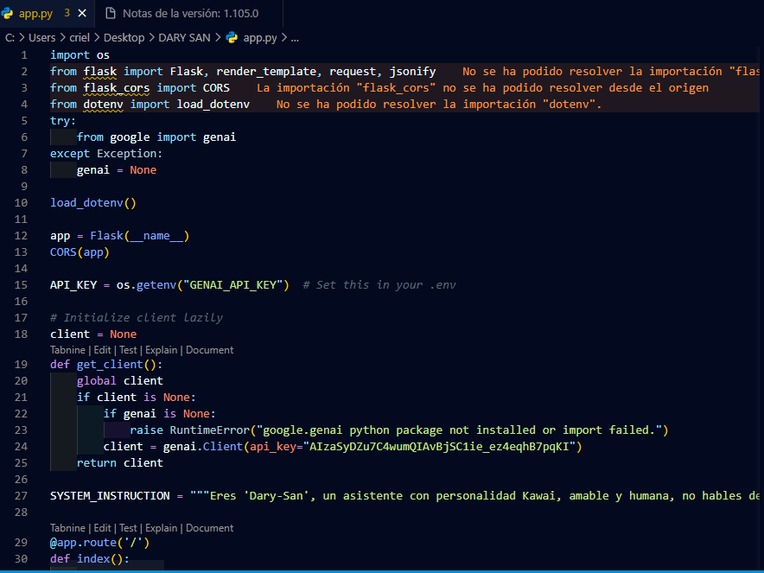Click Edit lens above get_client
This screenshot has width=764, height=573.
pos(102,350)
